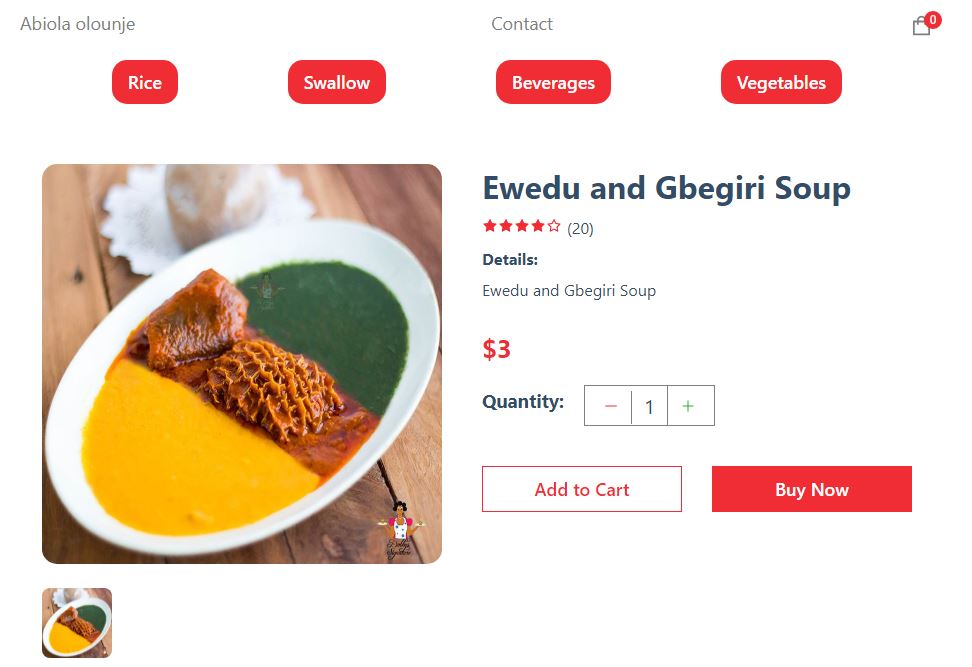
Task: Click the third rating star
Action: tap(522, 227)
